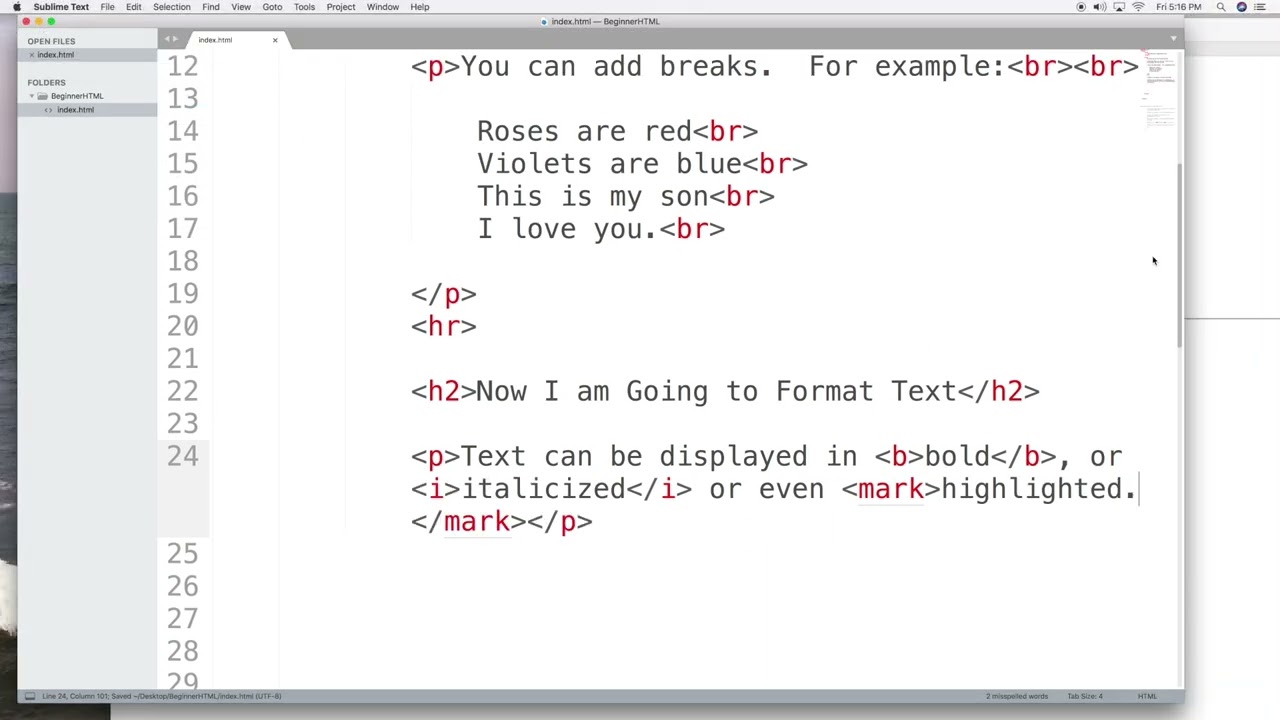The image size is (1280, 720).
Task: Open the File menu
Action: tap(107, 7)
